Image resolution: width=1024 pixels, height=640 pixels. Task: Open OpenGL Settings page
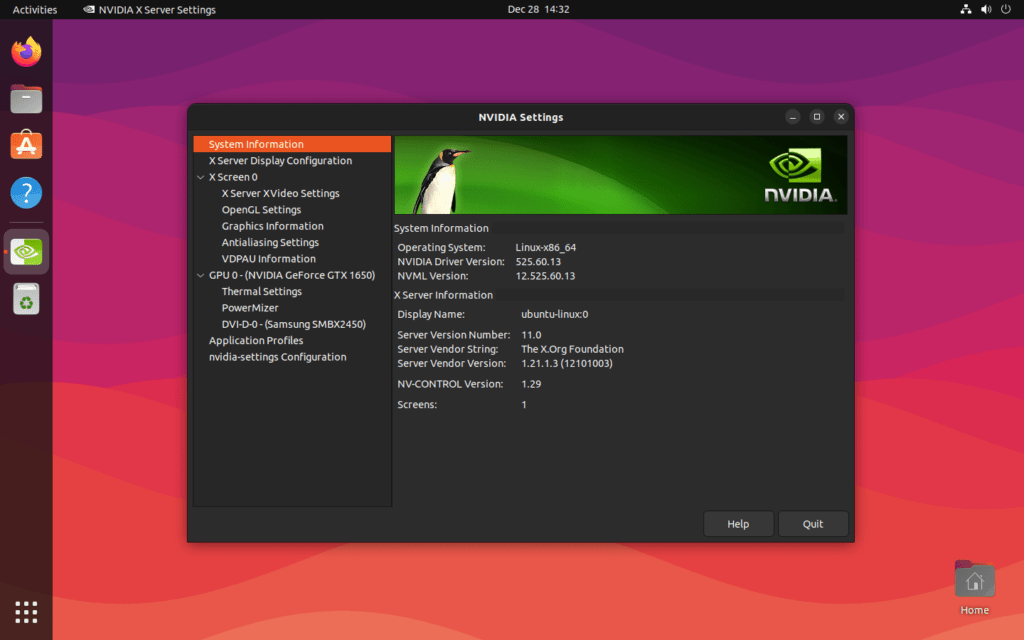click(x=261, y=210)
